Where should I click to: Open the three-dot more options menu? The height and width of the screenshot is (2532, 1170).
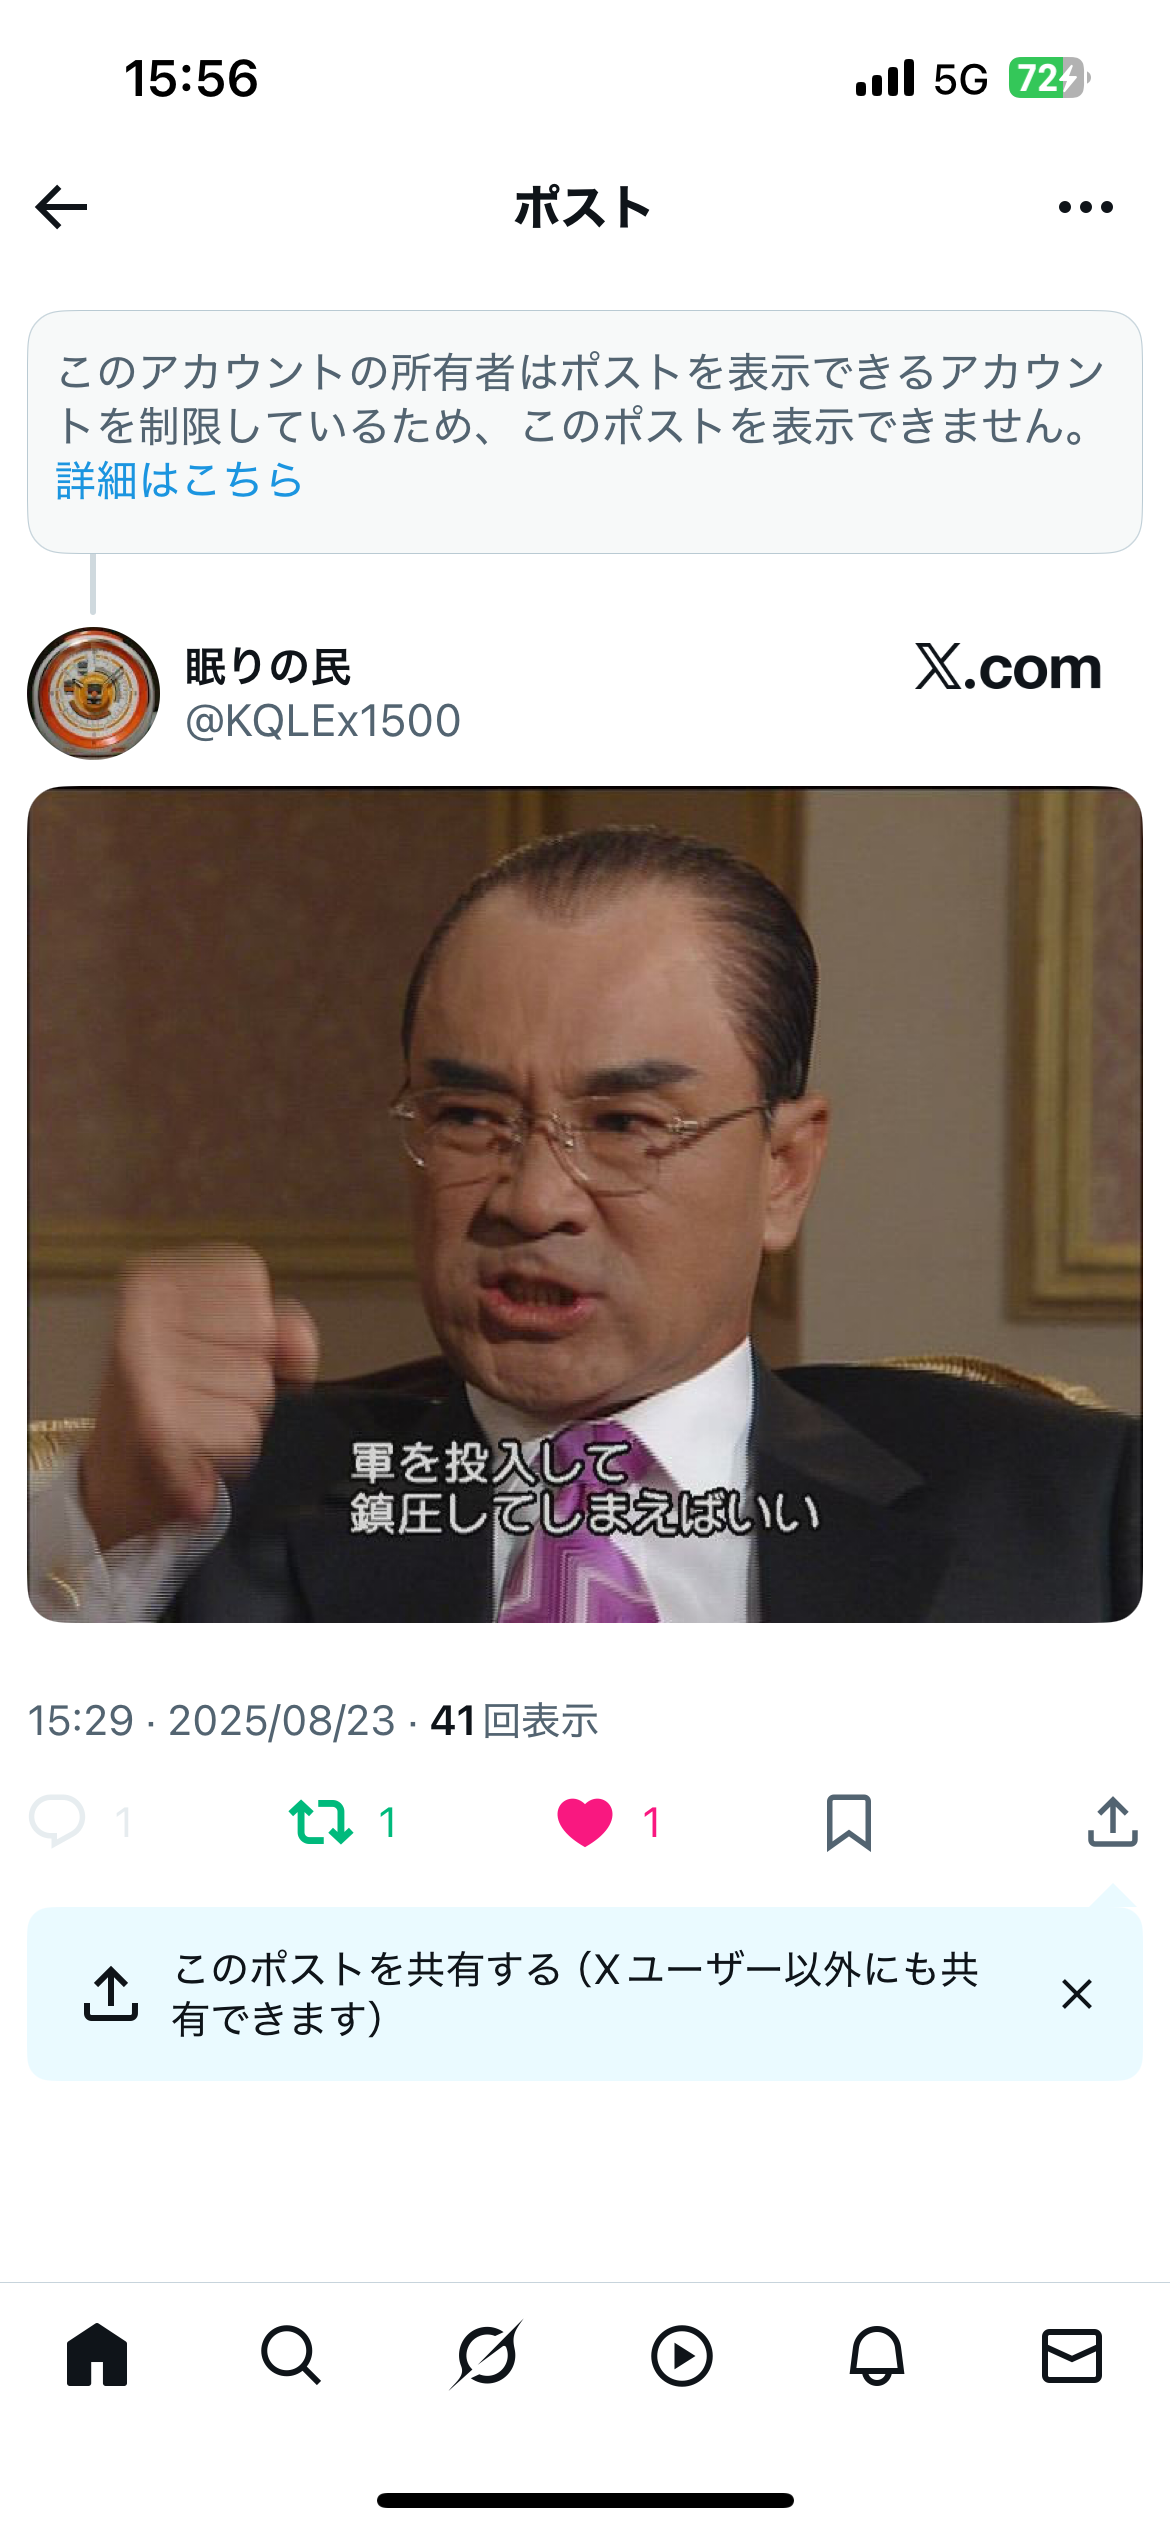(x=1085, y=207)
